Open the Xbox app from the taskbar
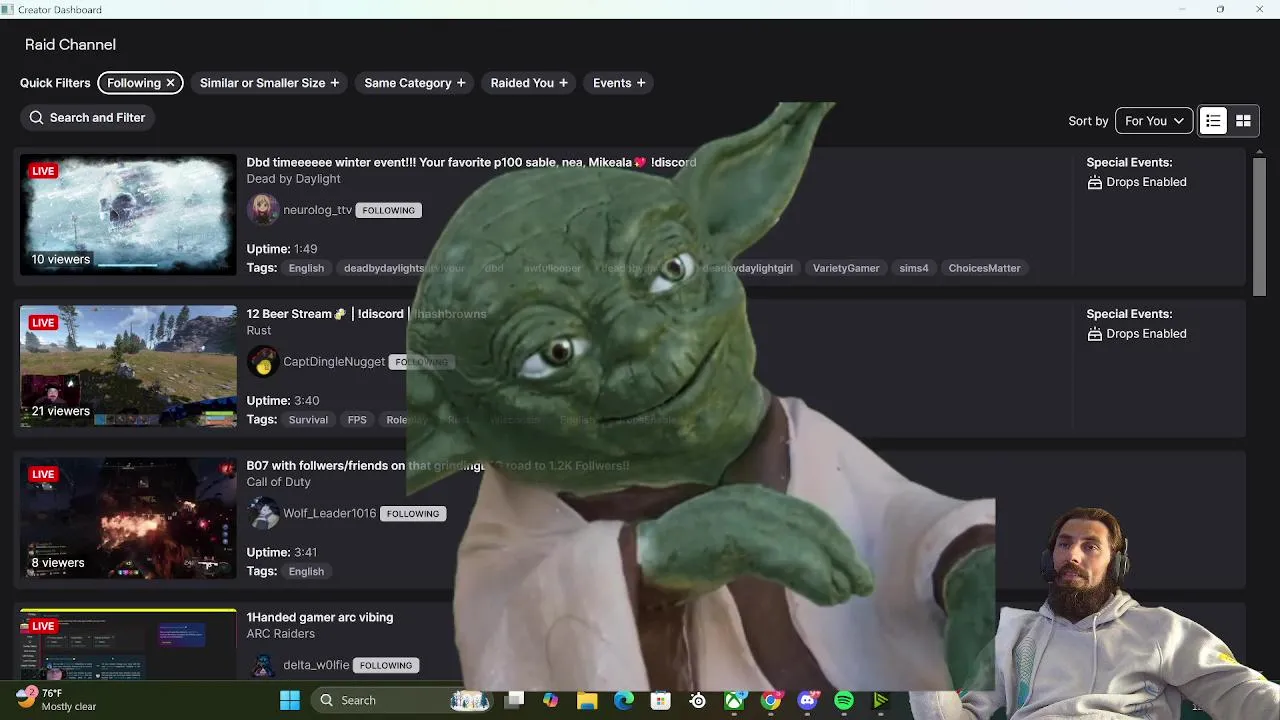Viewport: 1280px width, 720px height. (734, 700)
